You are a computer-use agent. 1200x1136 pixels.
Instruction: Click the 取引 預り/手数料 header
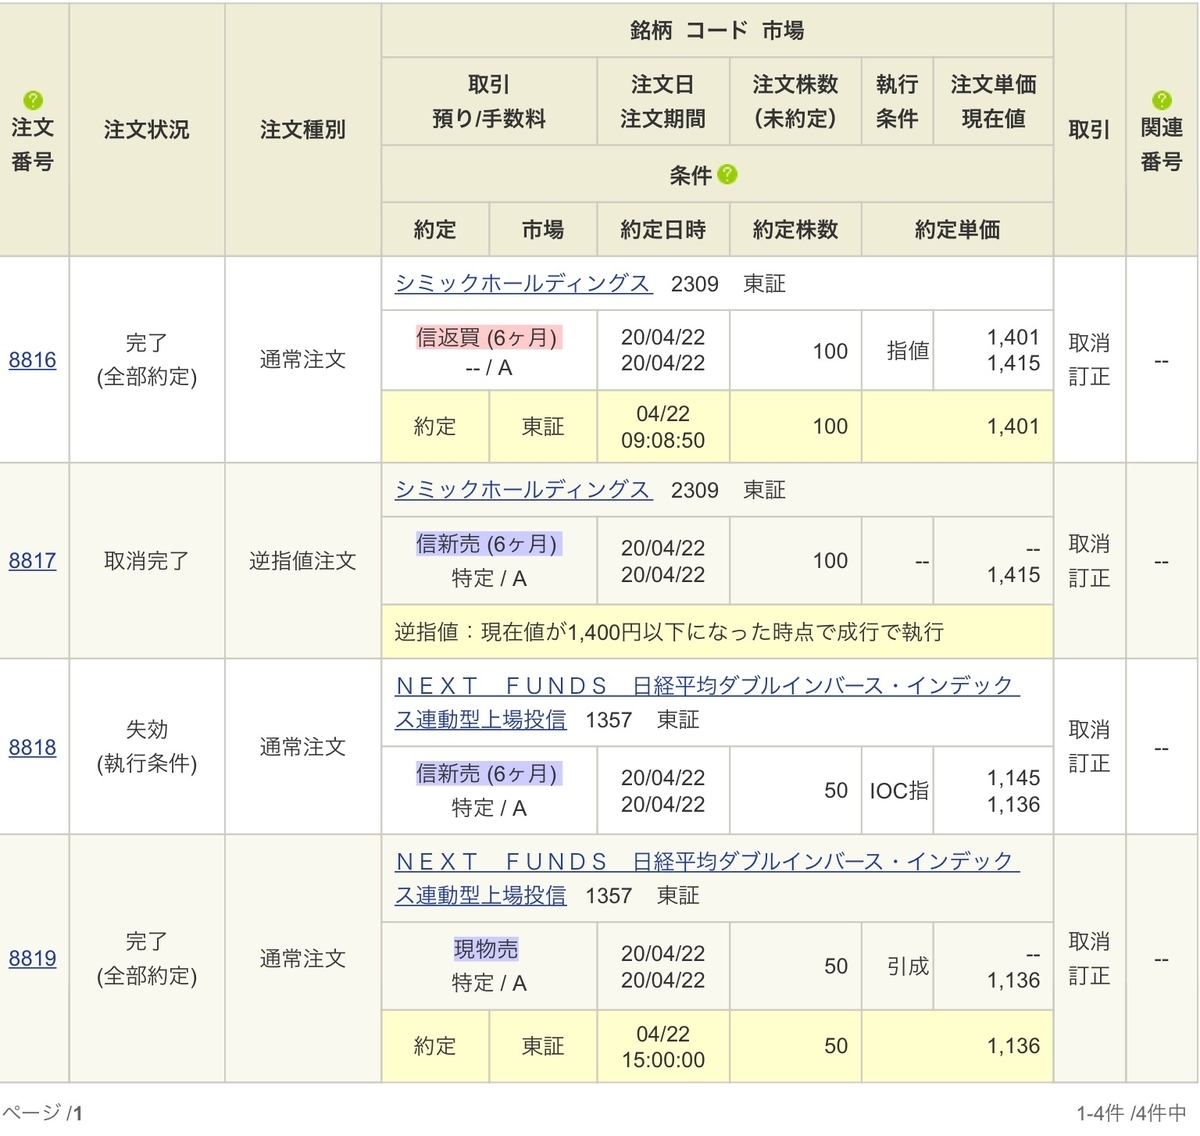pyautogui.click(x=489, y=102)
